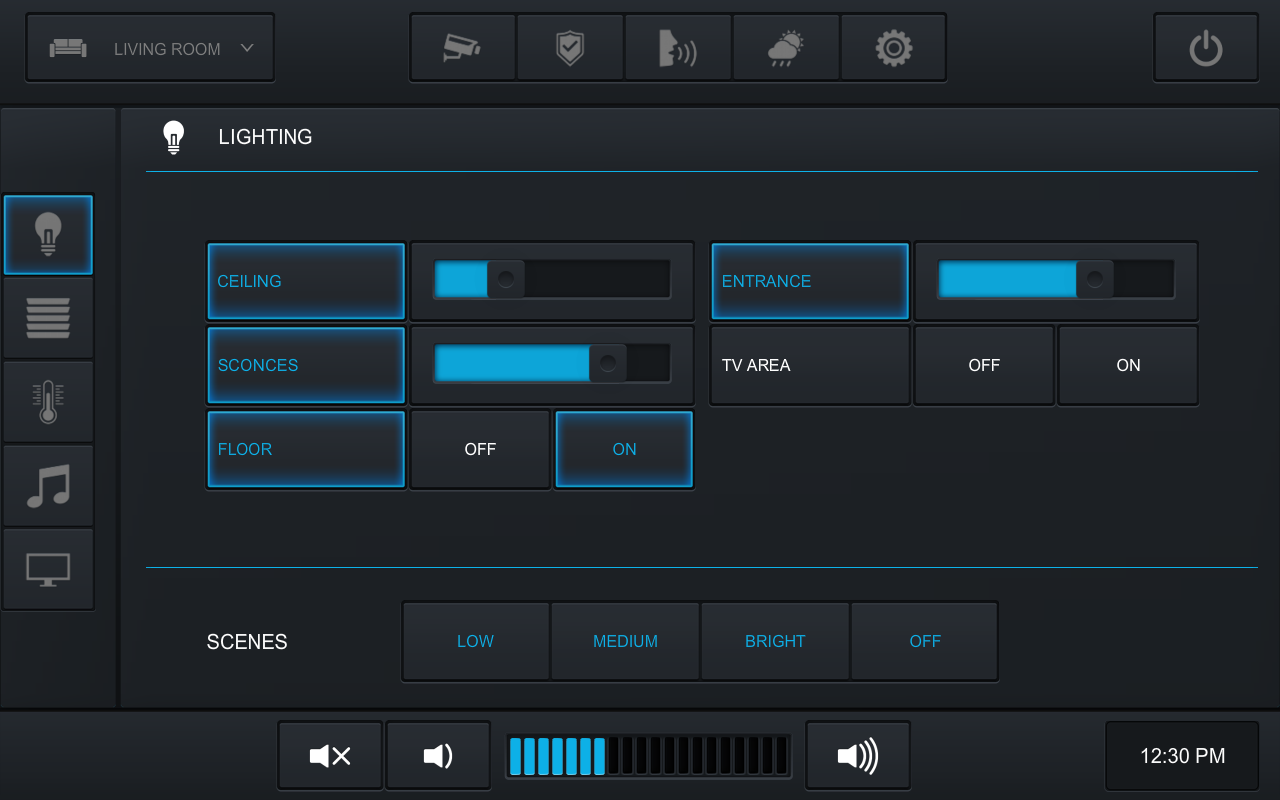Open the TV display sidebar icon

click(48, 569)
